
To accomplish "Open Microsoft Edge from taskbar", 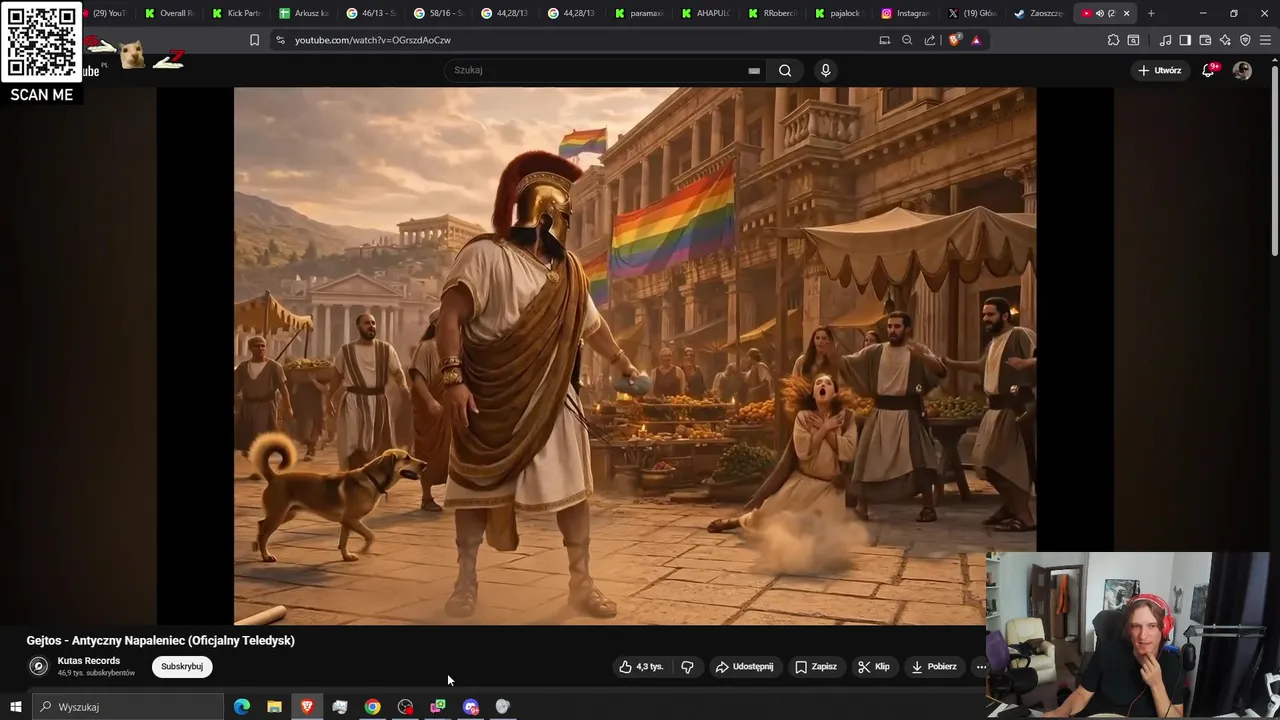I will point(242,707).
